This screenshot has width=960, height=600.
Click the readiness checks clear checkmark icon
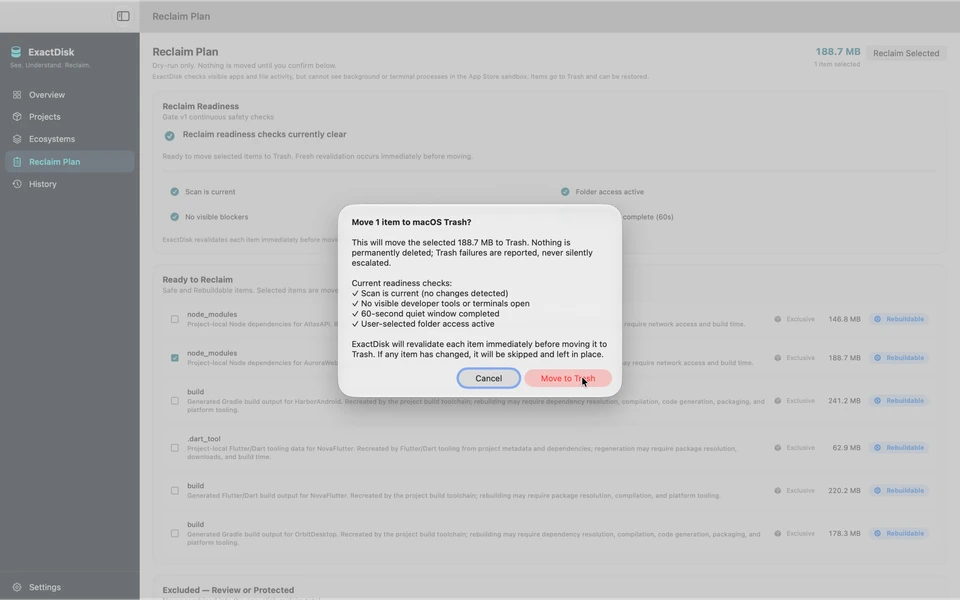170,136
